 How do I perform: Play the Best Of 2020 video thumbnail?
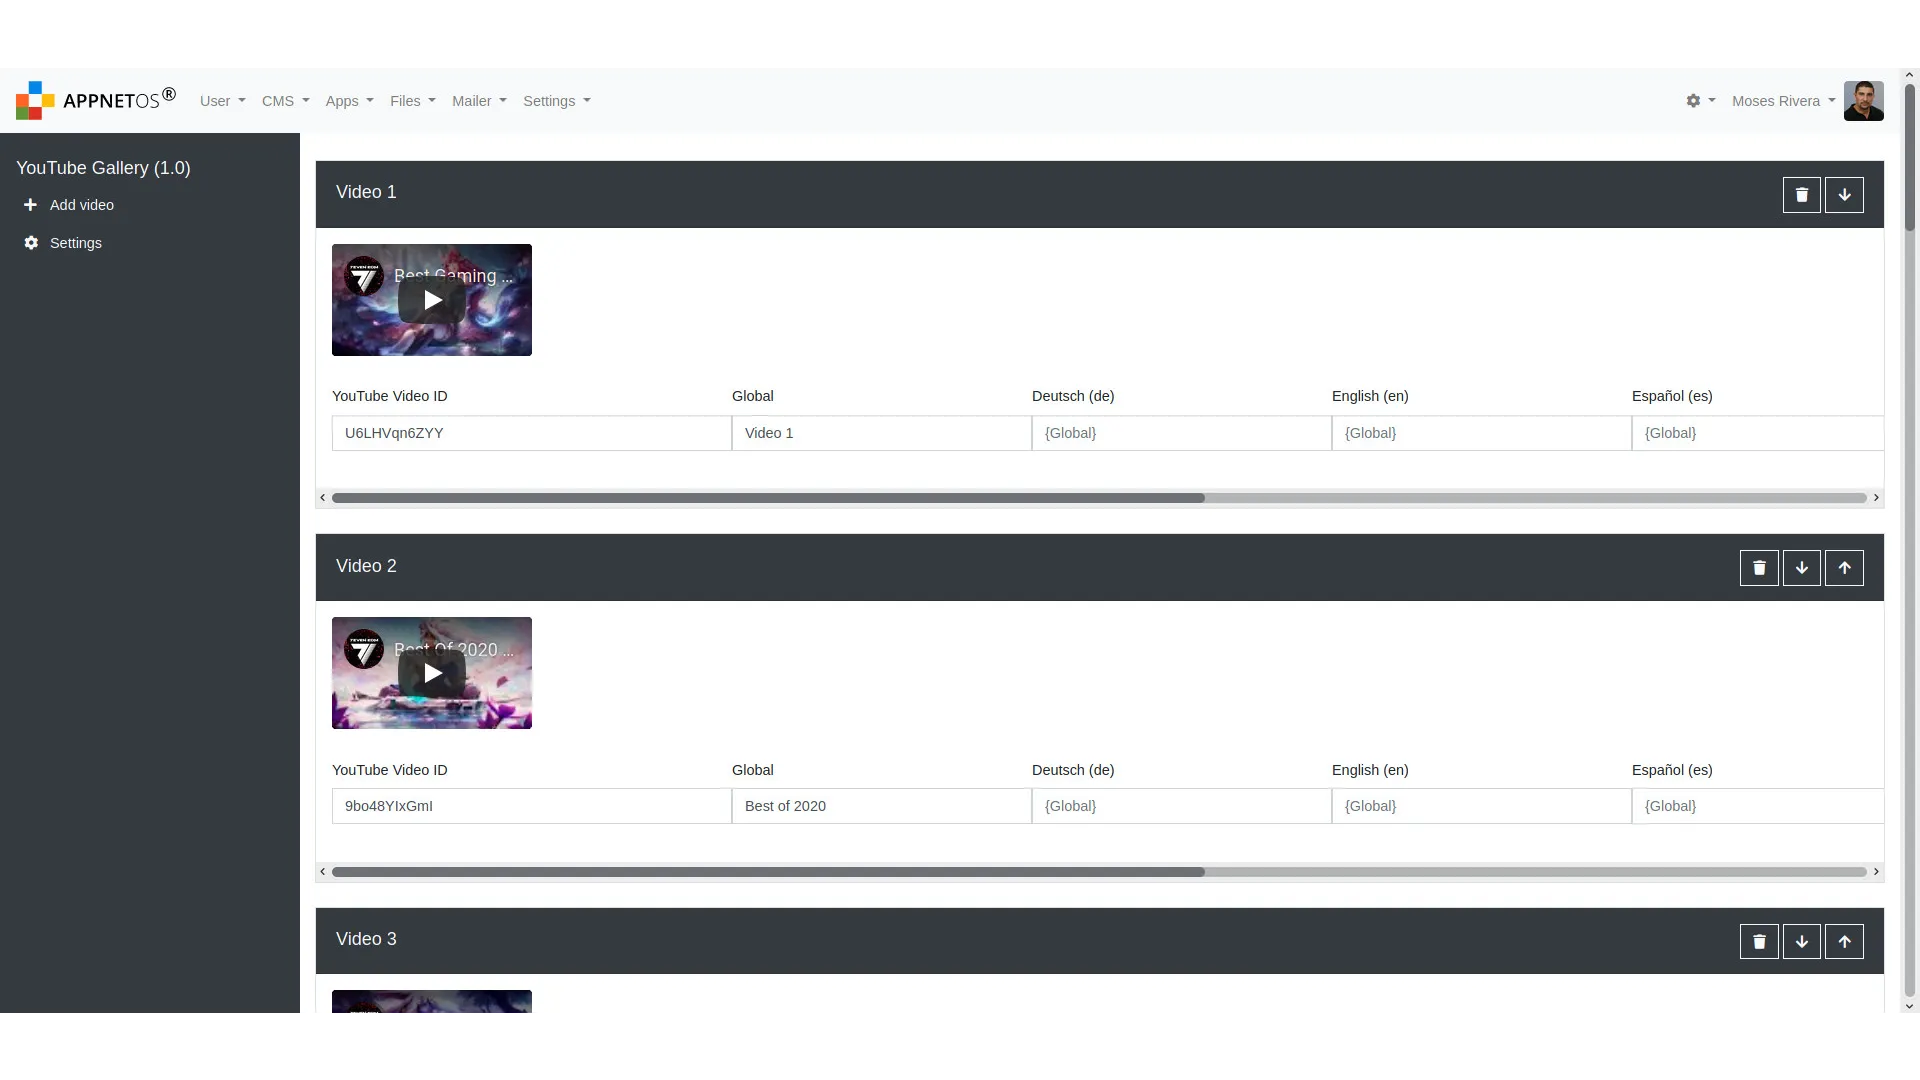tap(431, 673)
